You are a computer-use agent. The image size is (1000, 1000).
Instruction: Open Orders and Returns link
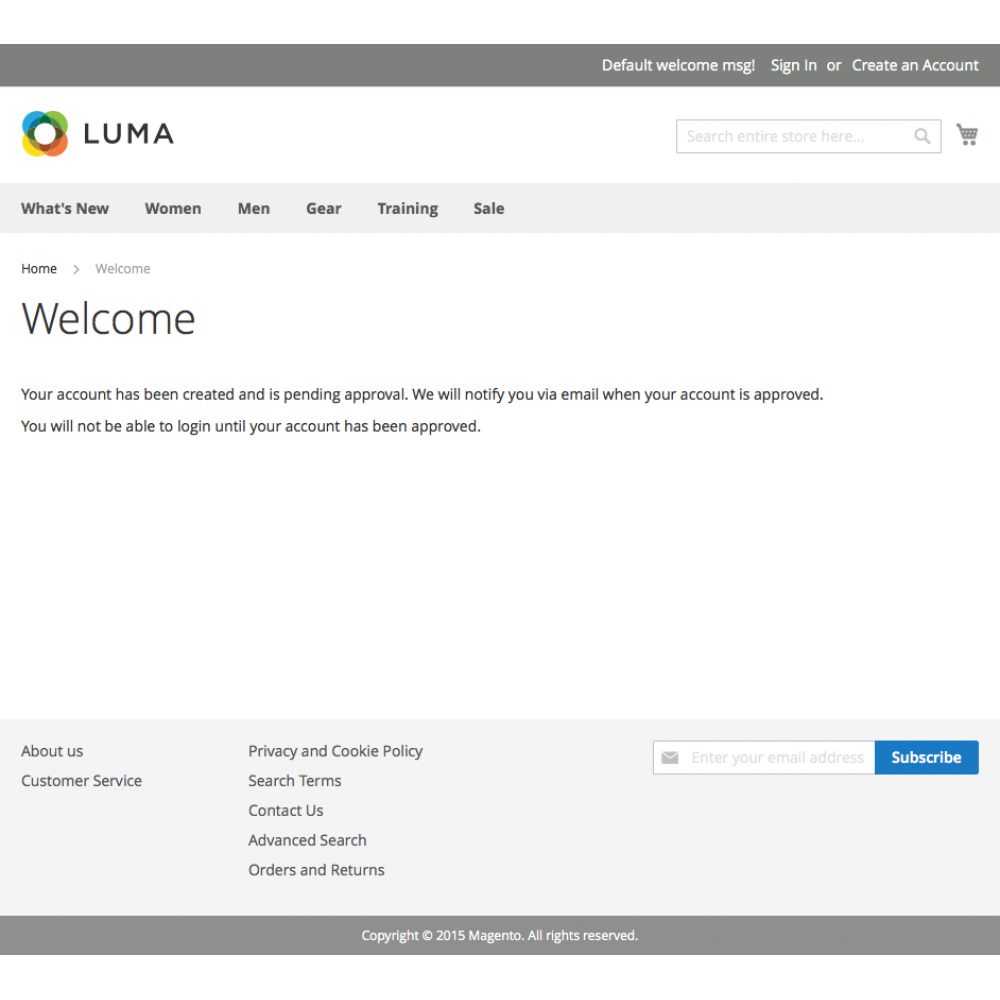pyautogui.click(x=316, y=870)
